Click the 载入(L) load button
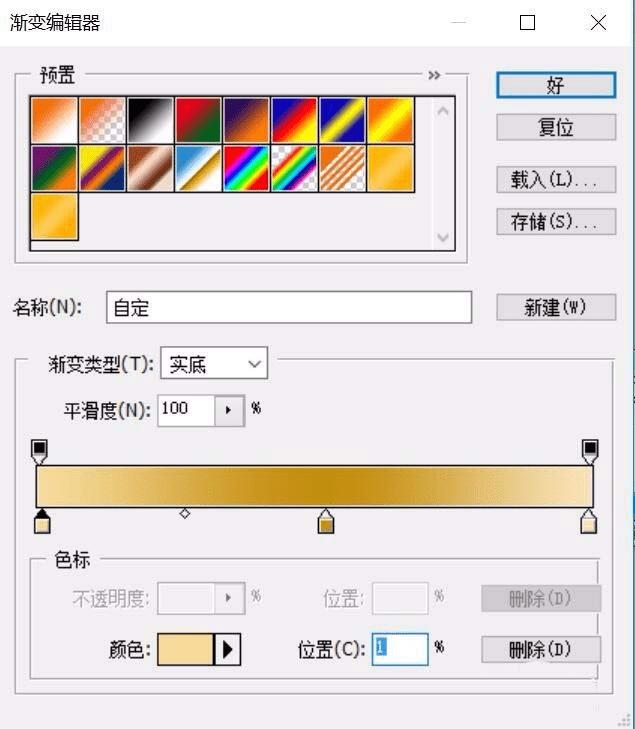 556,179
